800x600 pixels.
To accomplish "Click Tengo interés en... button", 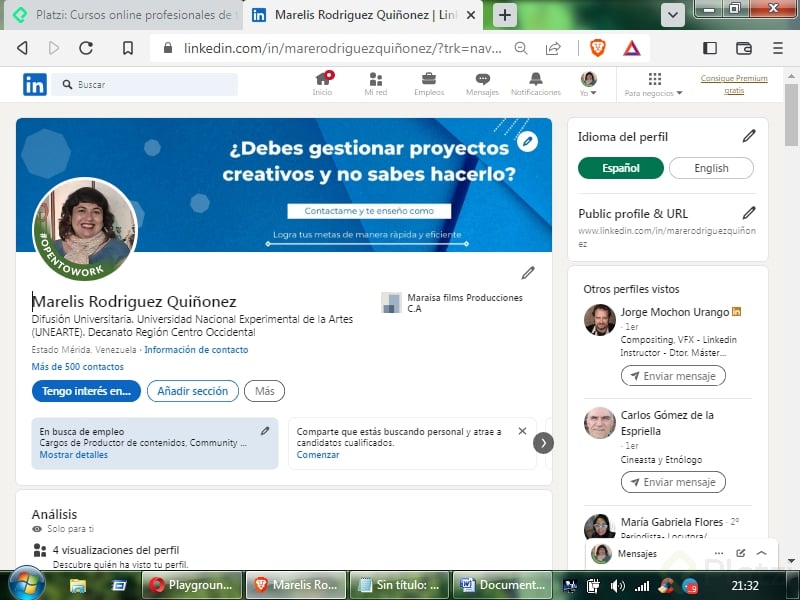I will coord(86,391).
